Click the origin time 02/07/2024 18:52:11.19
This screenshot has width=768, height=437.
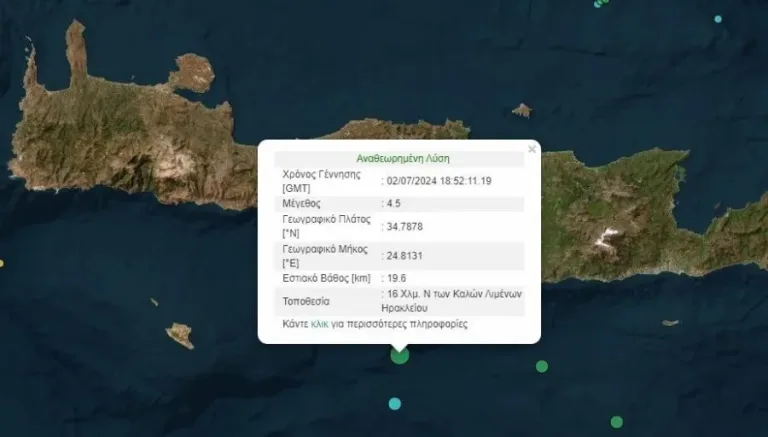(438, 181)
